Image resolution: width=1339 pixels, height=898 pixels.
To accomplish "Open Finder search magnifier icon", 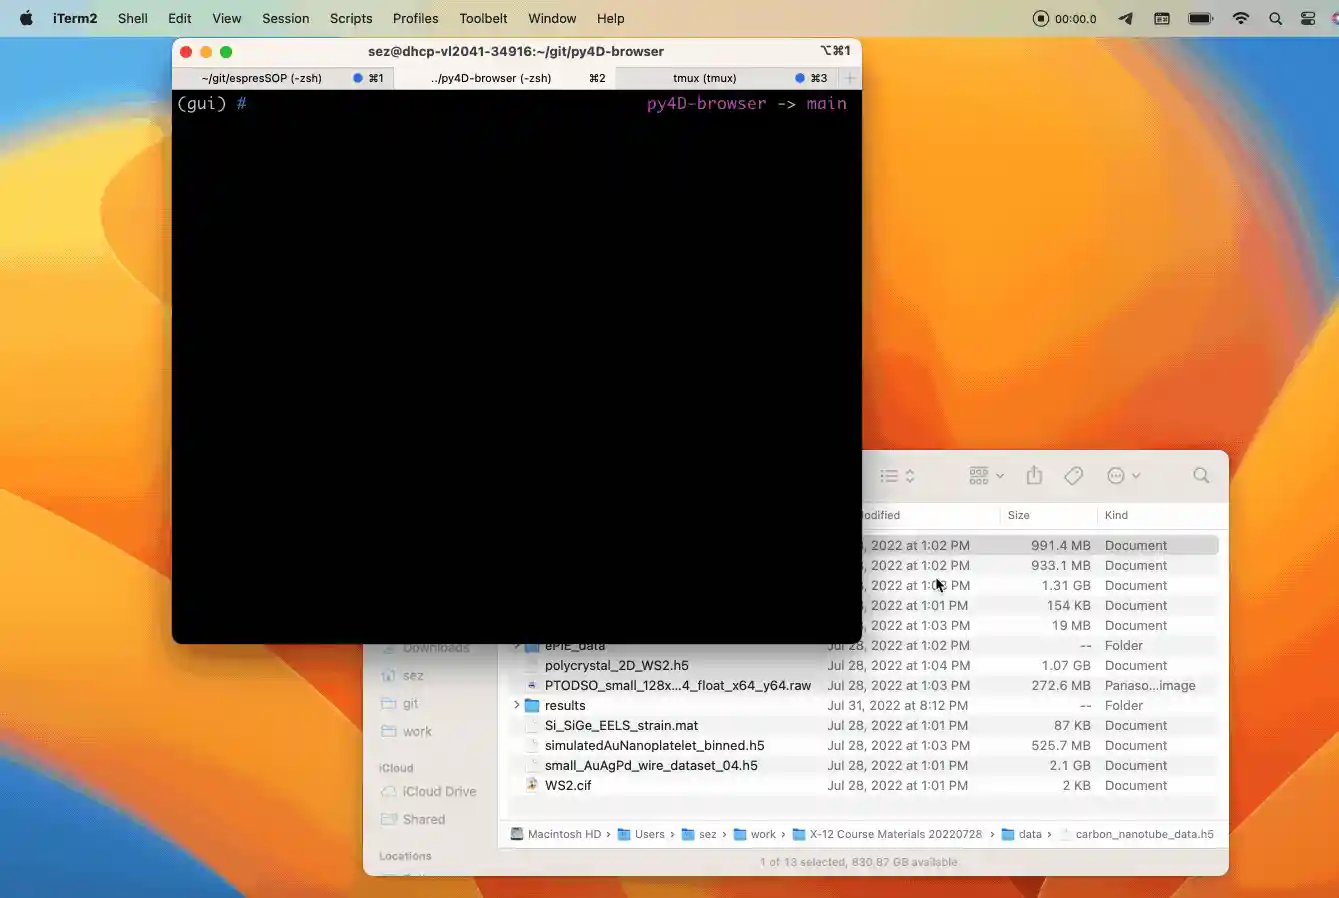I will click(1201, 476).
